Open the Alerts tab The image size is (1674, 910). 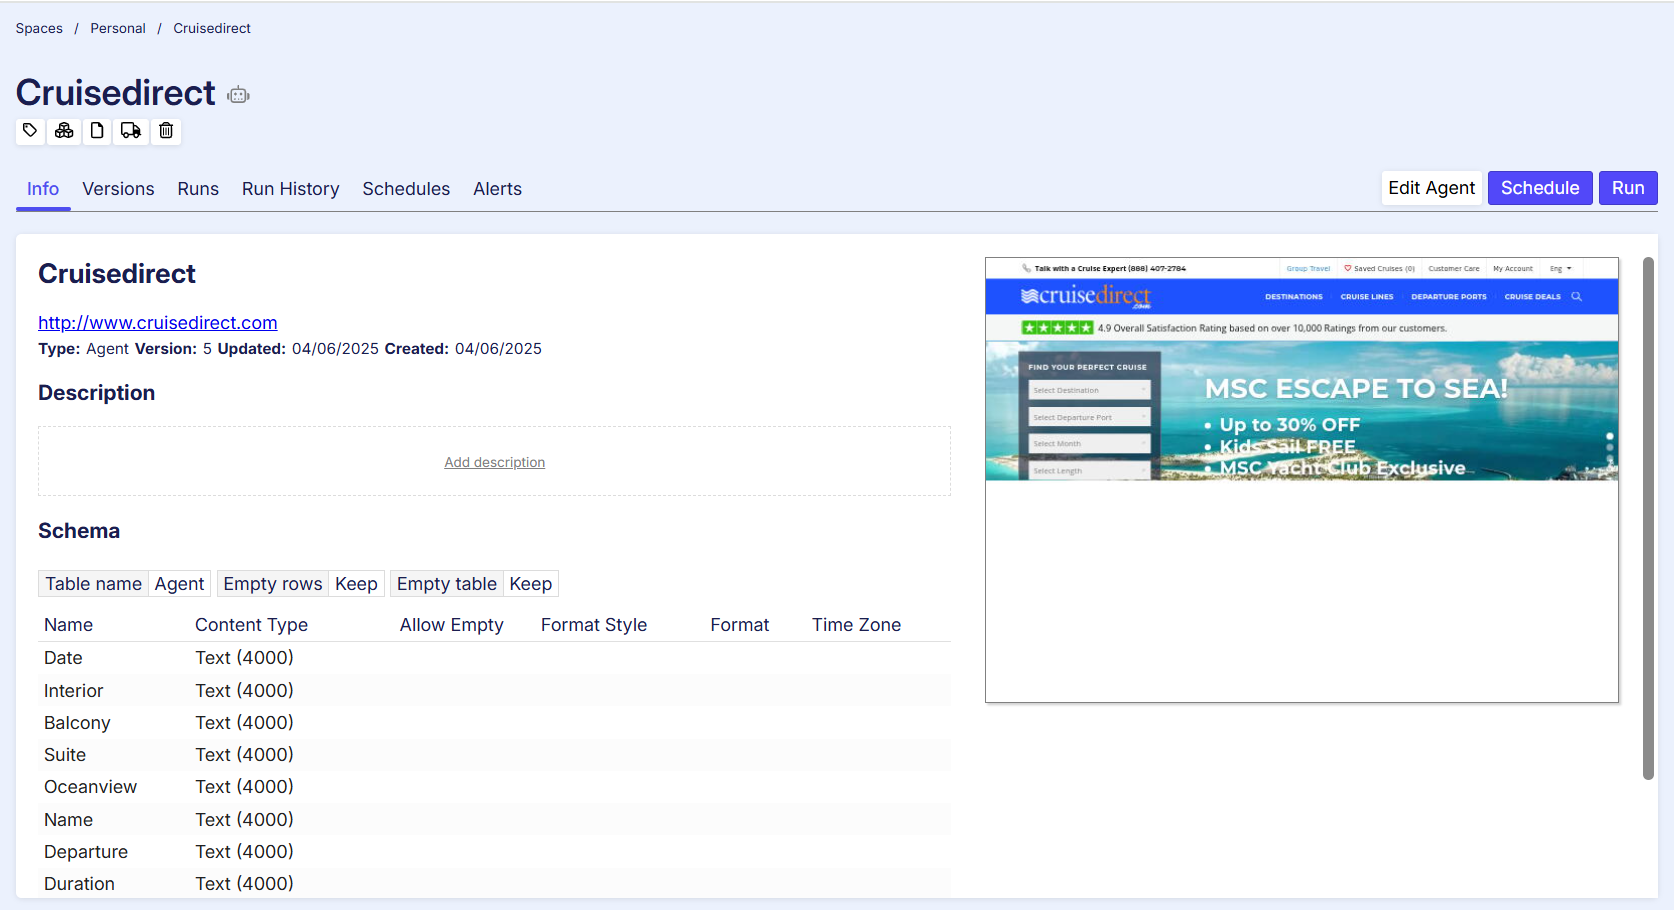click(497, 189)
